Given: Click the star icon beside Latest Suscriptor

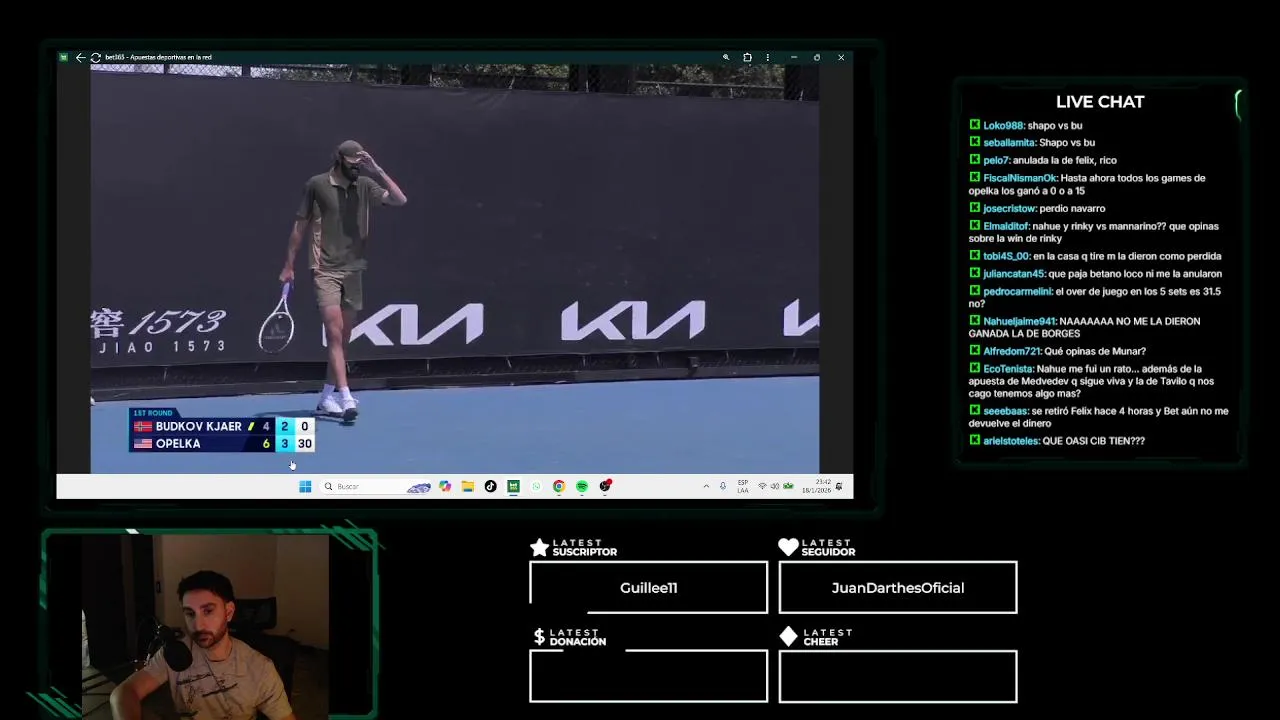Looking at the screenshot, I should coord(539,547).
